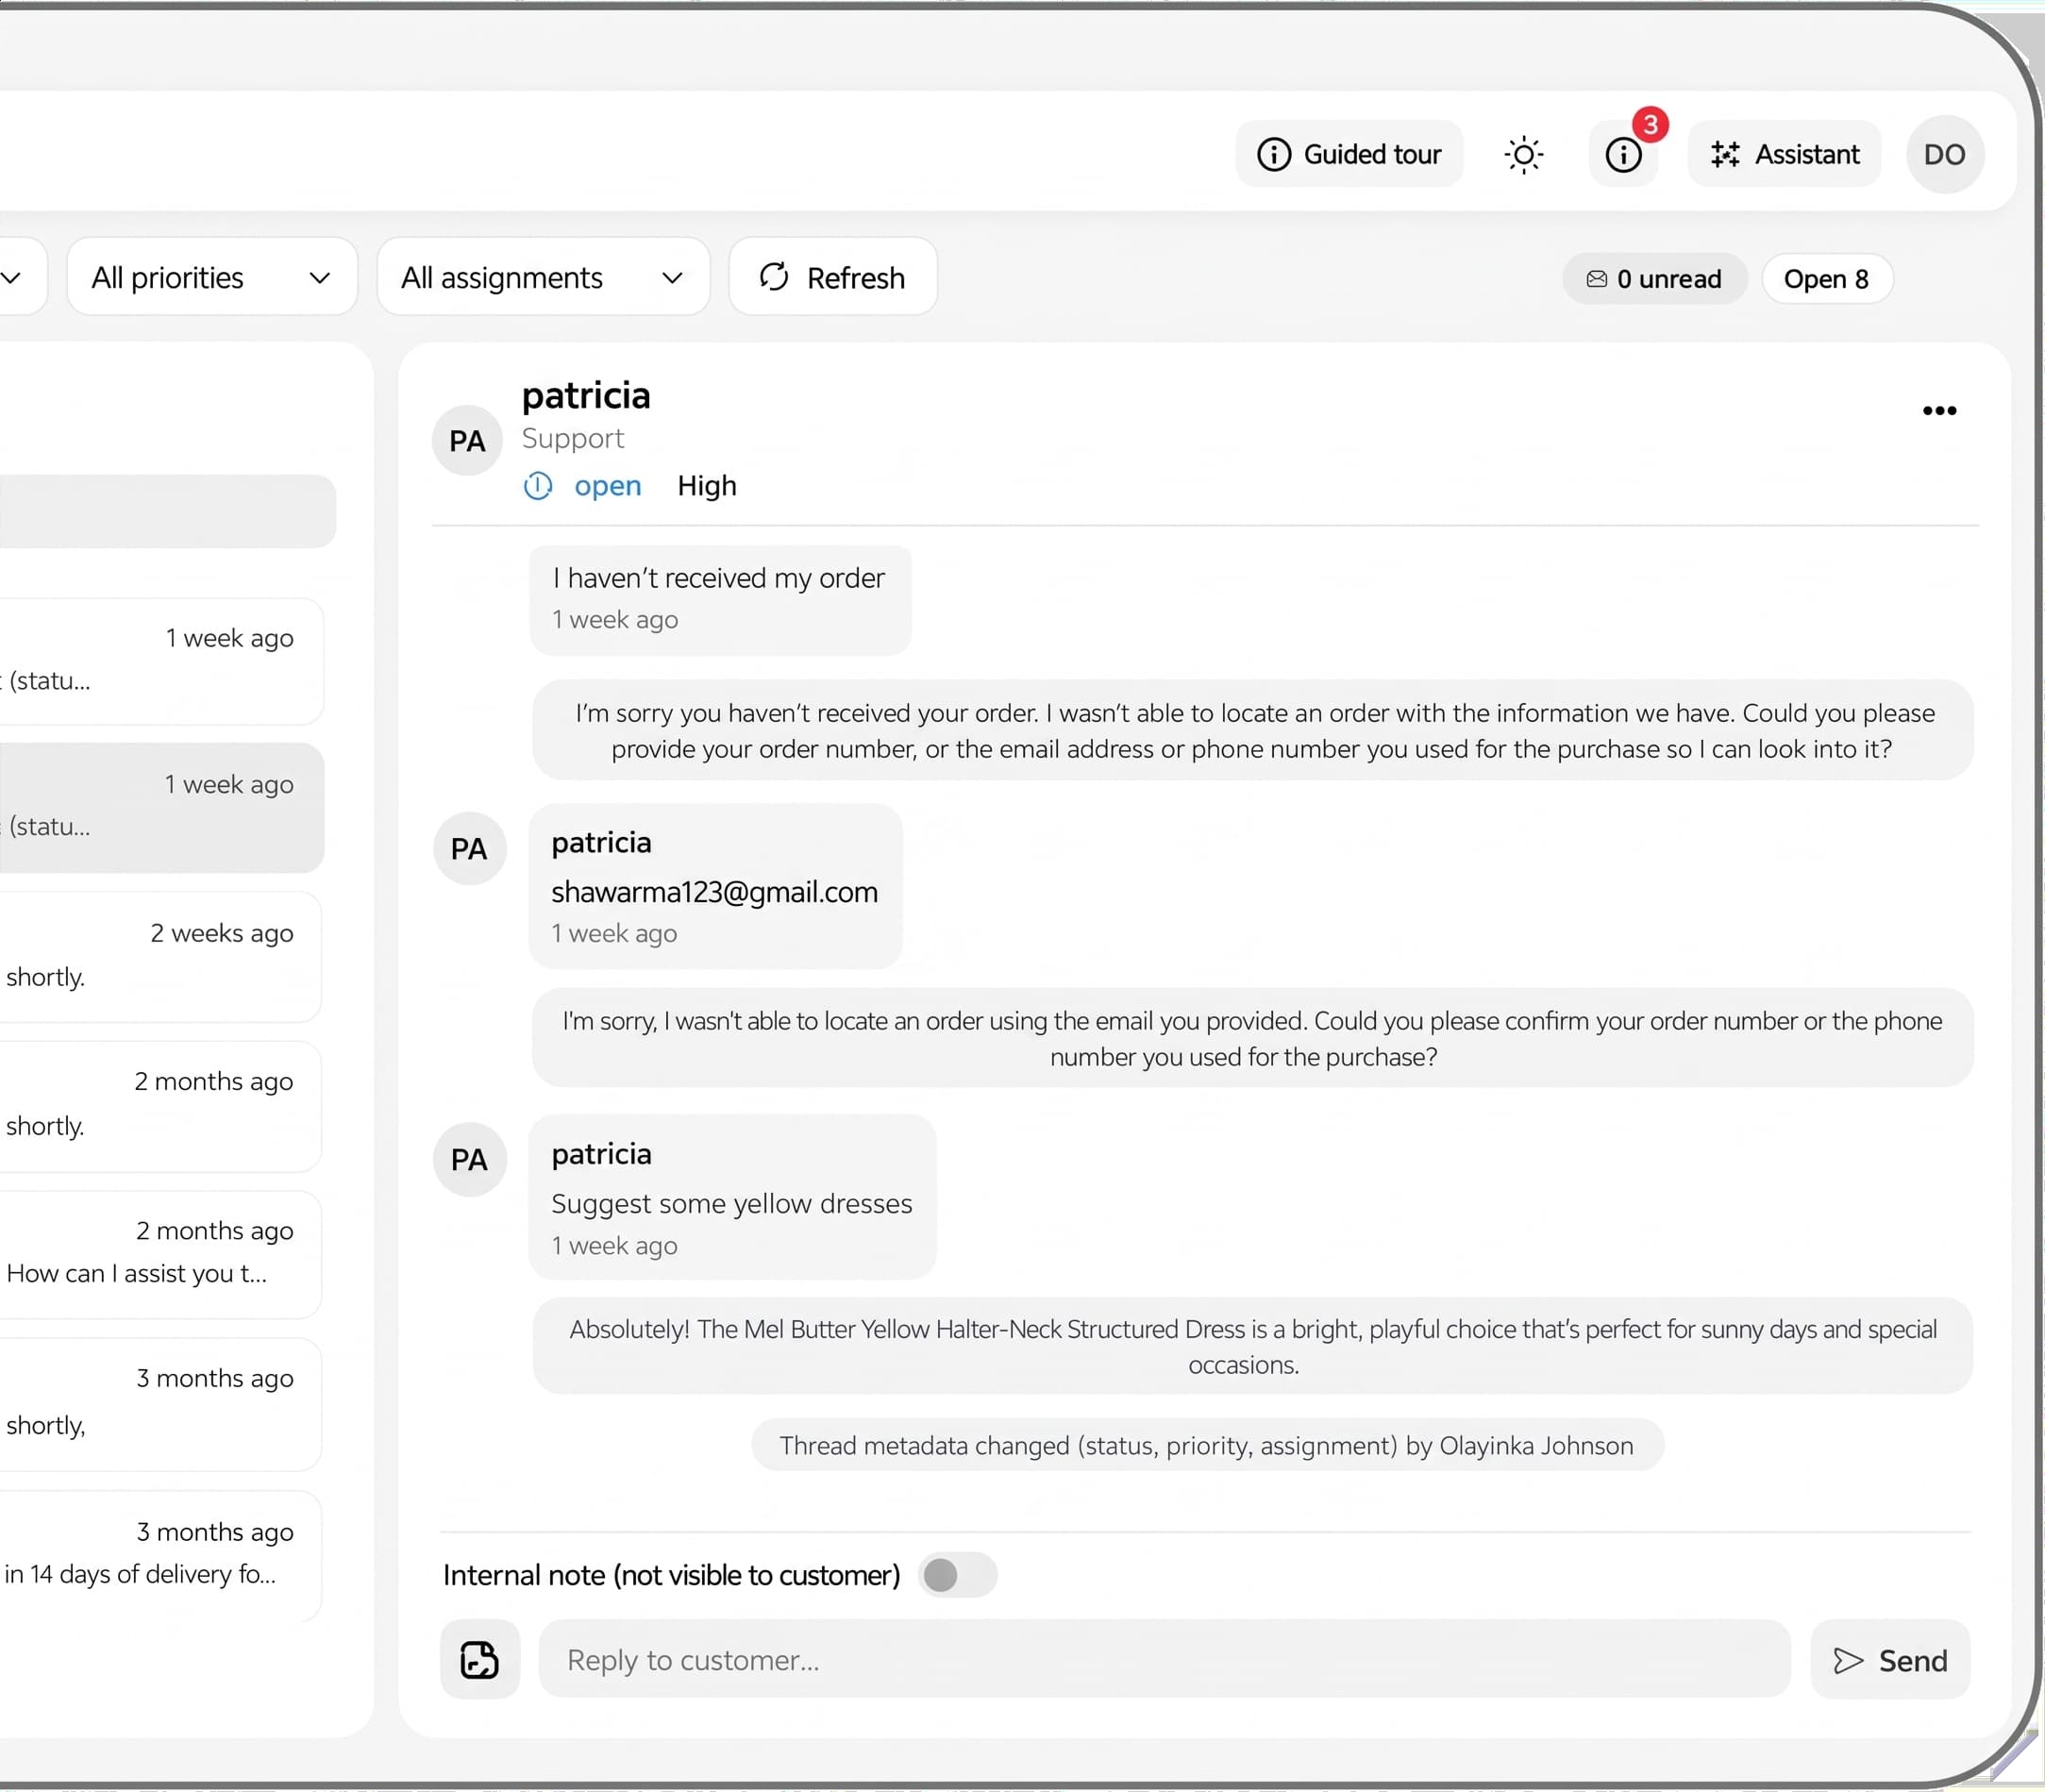Image resolution: width=2045 pixels, height=1792 pixels.
Task: Click the open status text
Action: [x=608, y=486]
